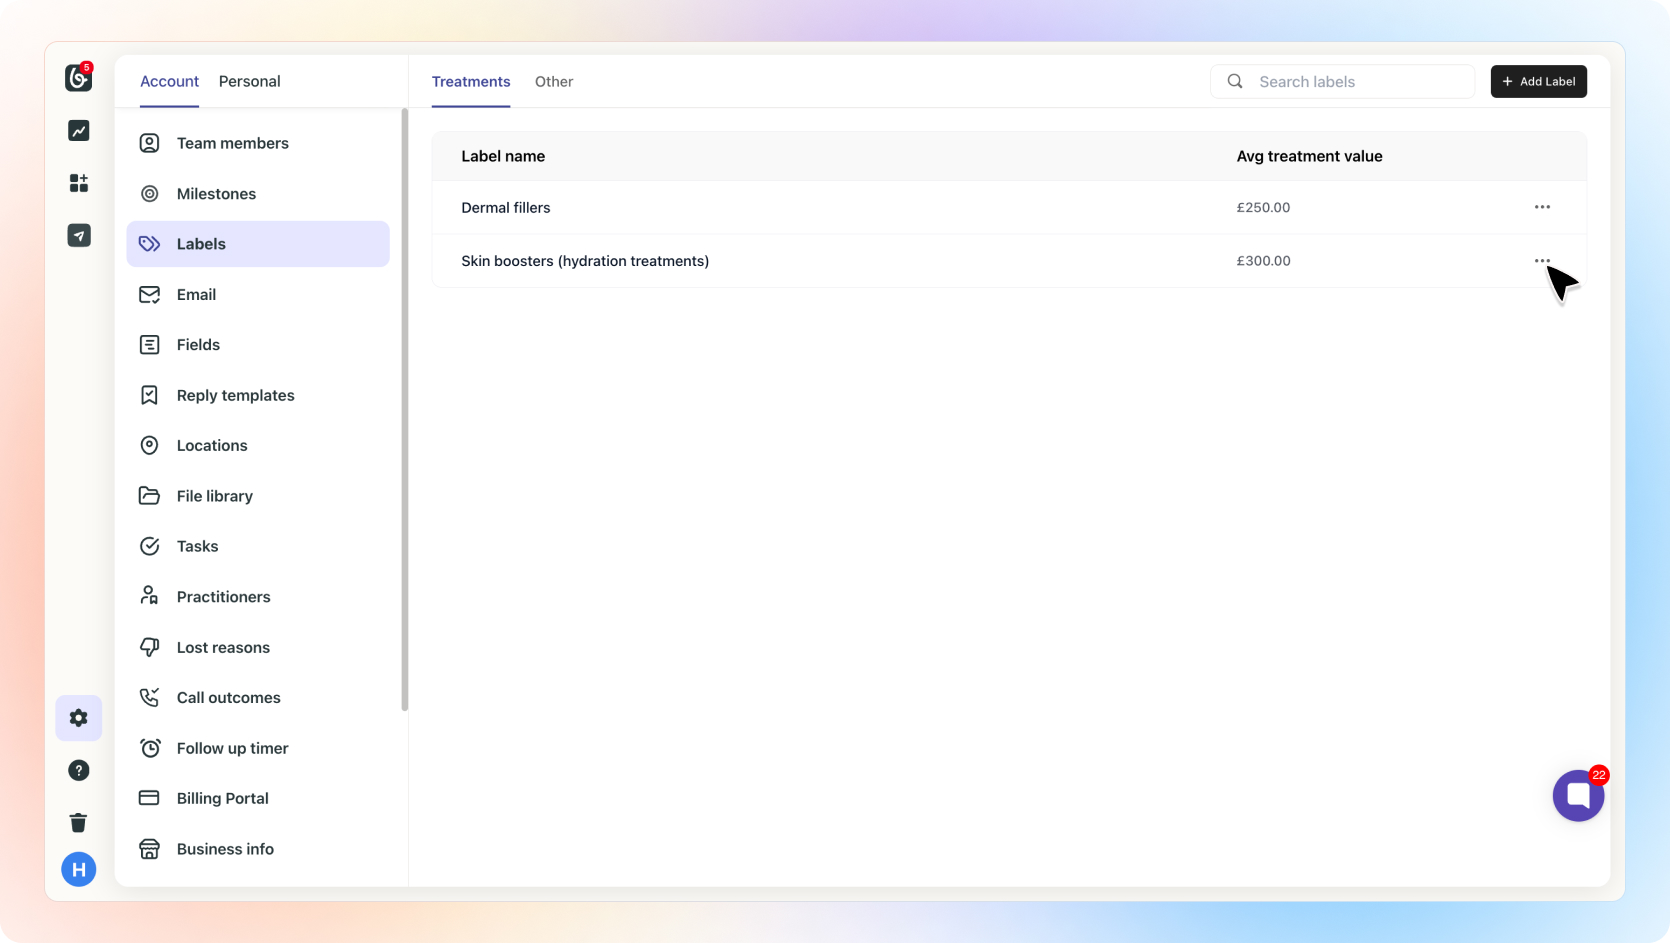The height and width of the screenshot is (943, 1670).
Task: Open Reply templates settings
Action: tap(258, 395)
